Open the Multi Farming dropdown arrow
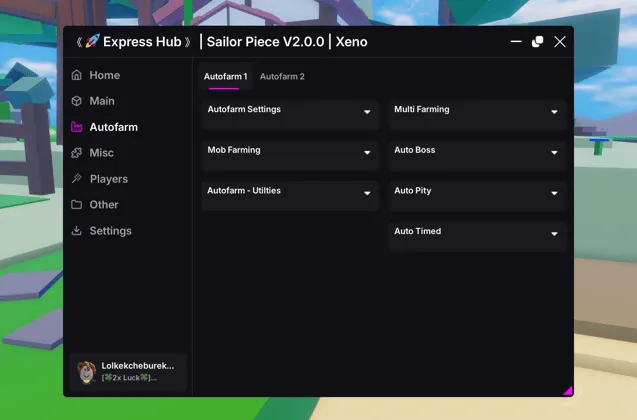637x420 pixels. click(x=554, y=112)
